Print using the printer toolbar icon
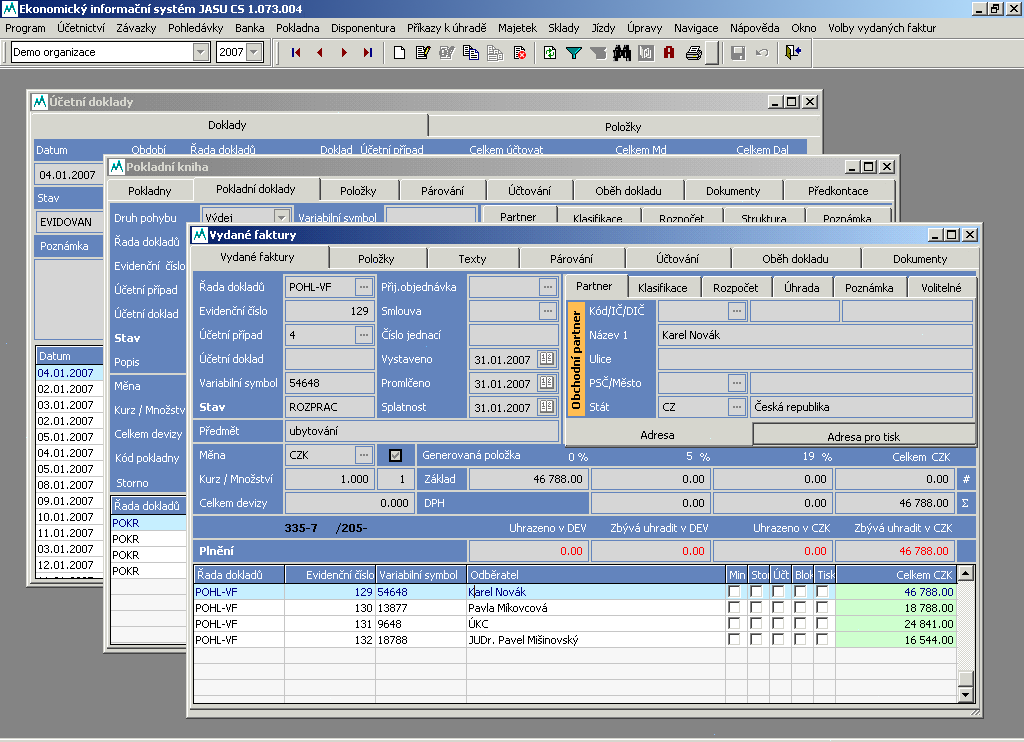 693,53
